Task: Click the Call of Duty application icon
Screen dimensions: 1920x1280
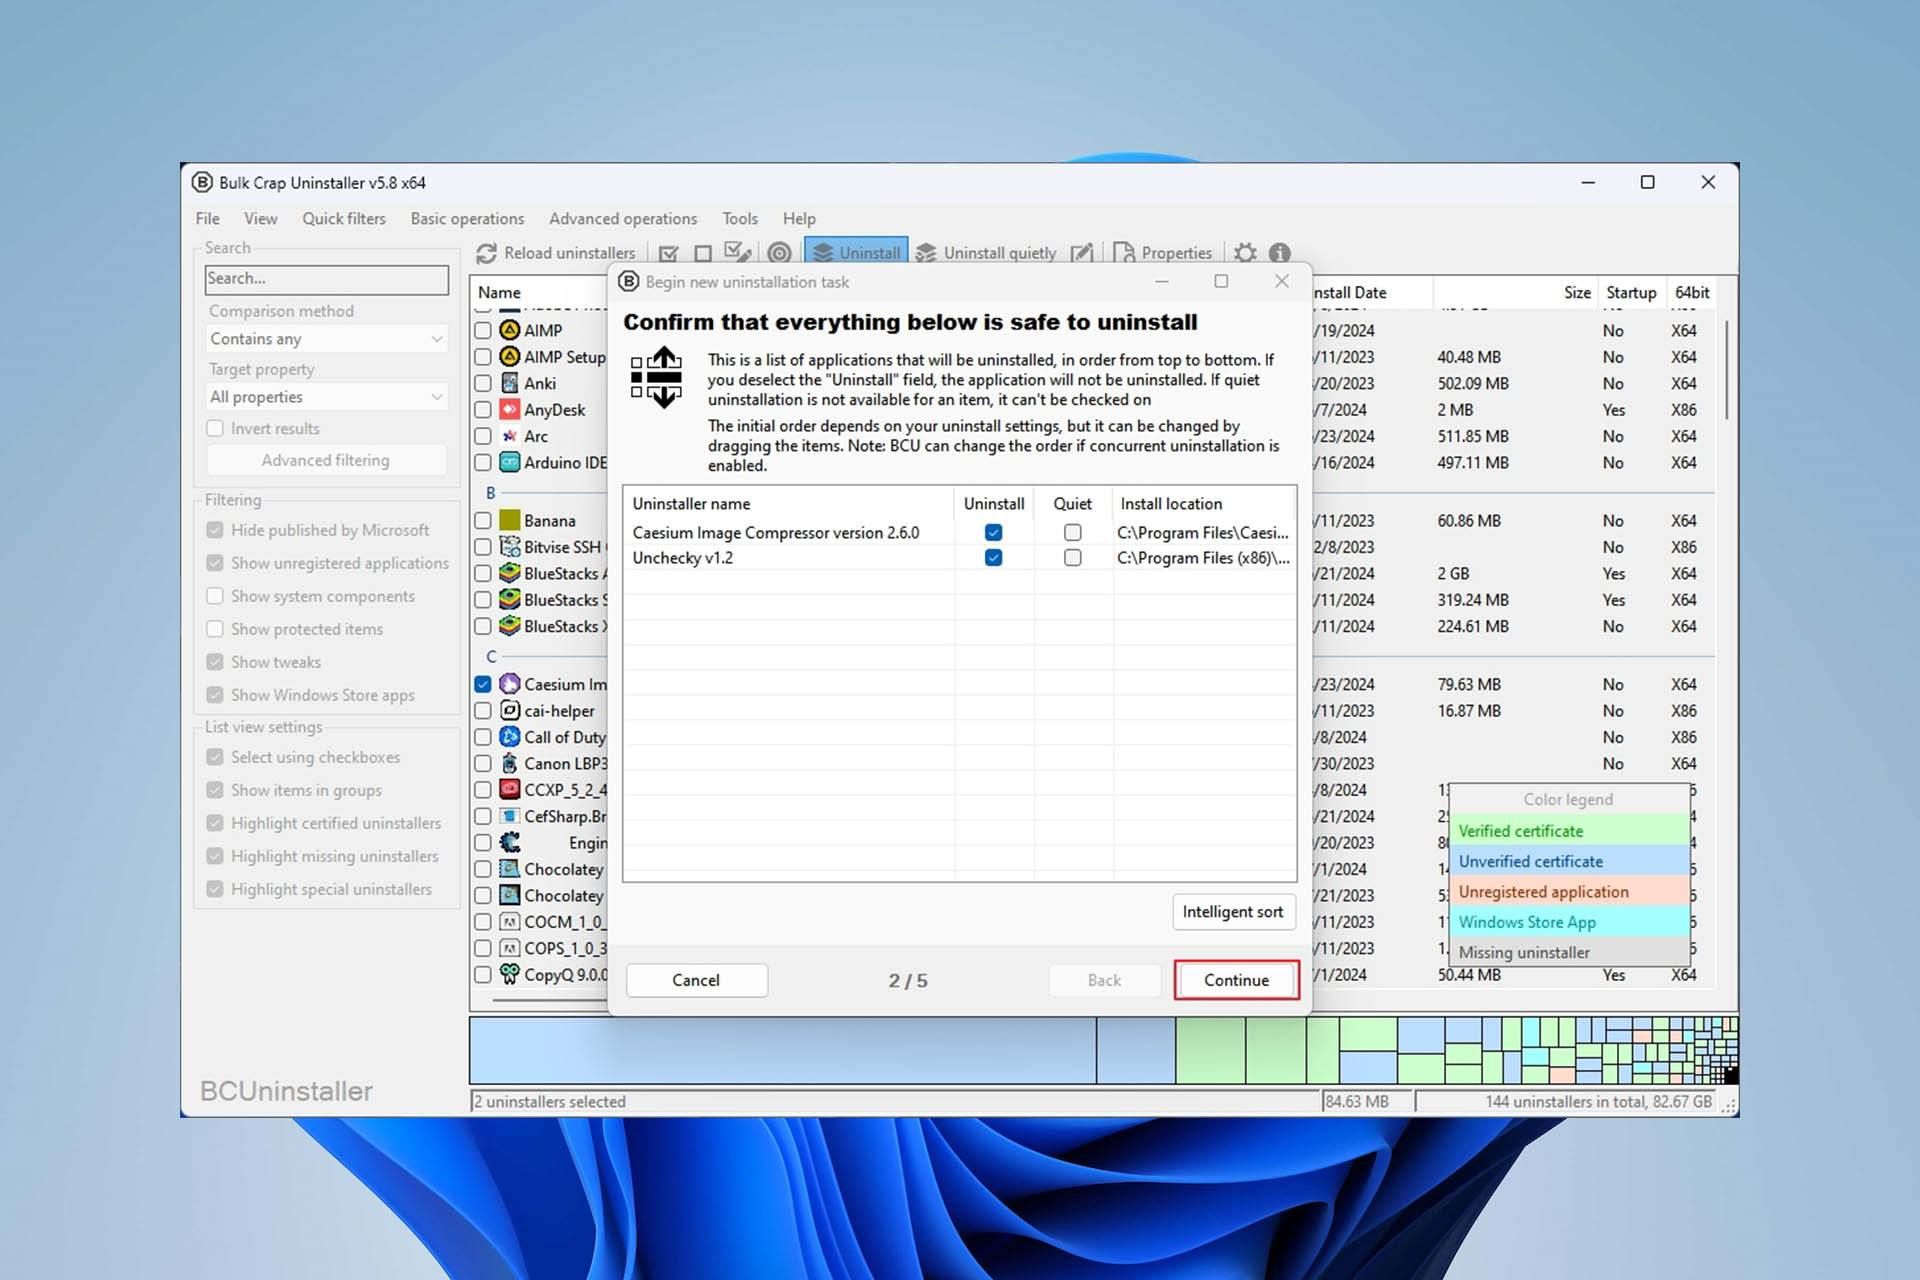Action: click(510, 737)
